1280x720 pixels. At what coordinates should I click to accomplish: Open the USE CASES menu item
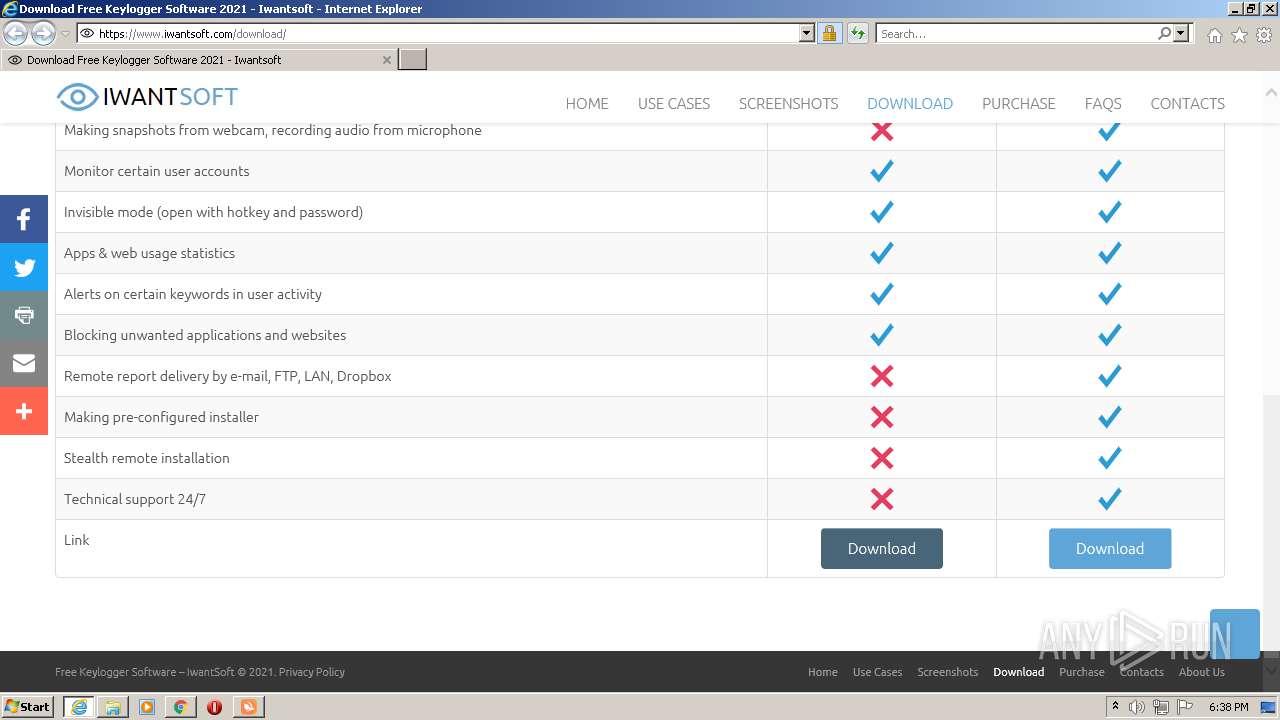674,103
